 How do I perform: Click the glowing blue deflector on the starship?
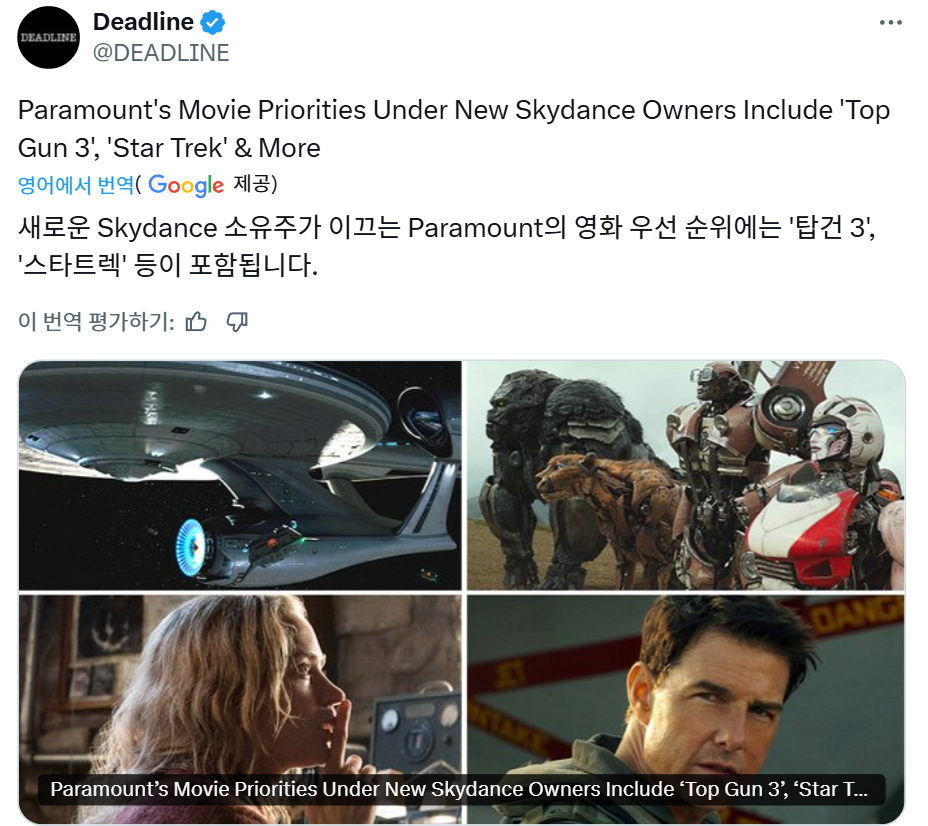tap(191, 547)
